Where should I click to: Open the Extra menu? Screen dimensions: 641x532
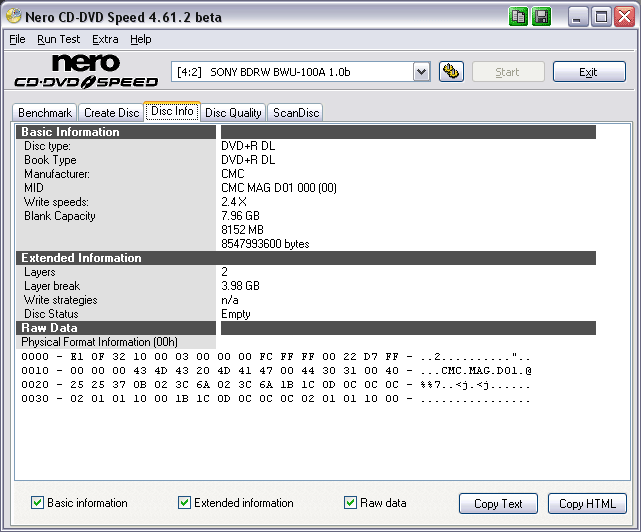click(105, 39)
